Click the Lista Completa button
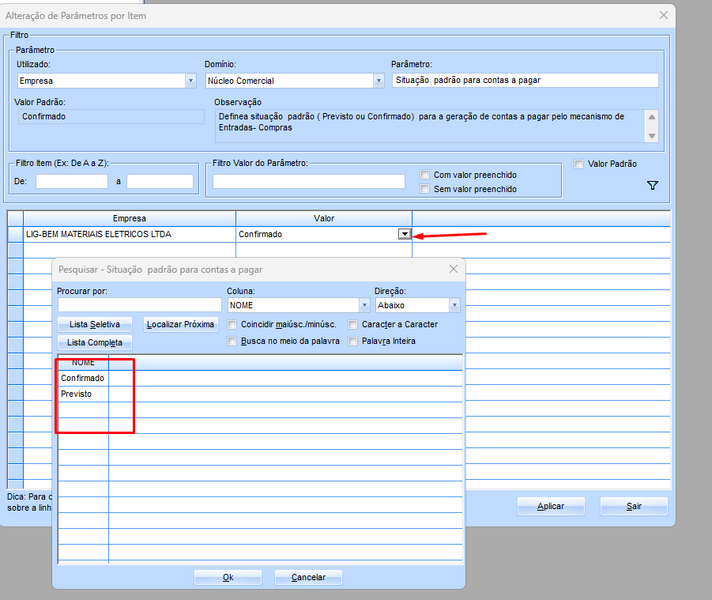The image size is (712, 600). pos(95,342)
